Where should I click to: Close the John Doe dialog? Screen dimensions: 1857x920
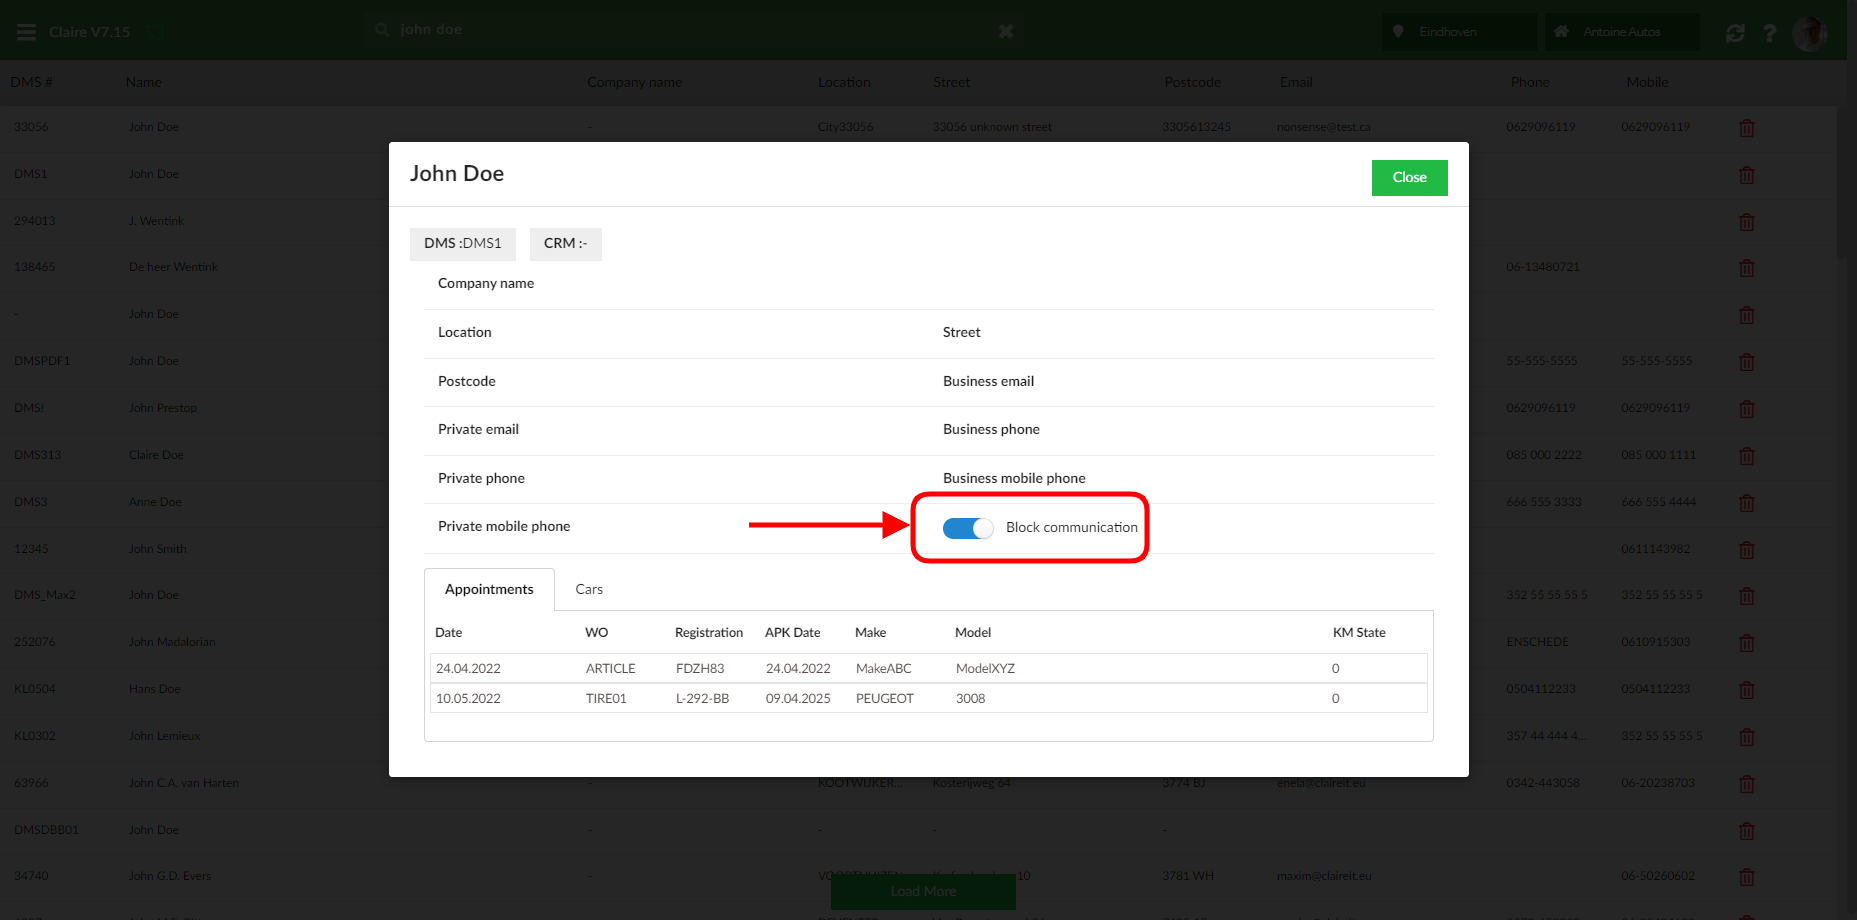1409,178
